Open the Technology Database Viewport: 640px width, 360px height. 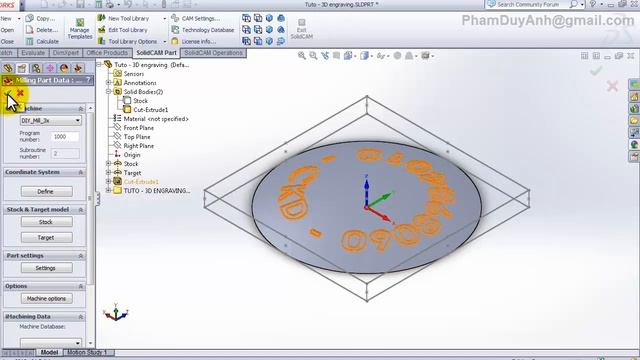coord(203,30)
